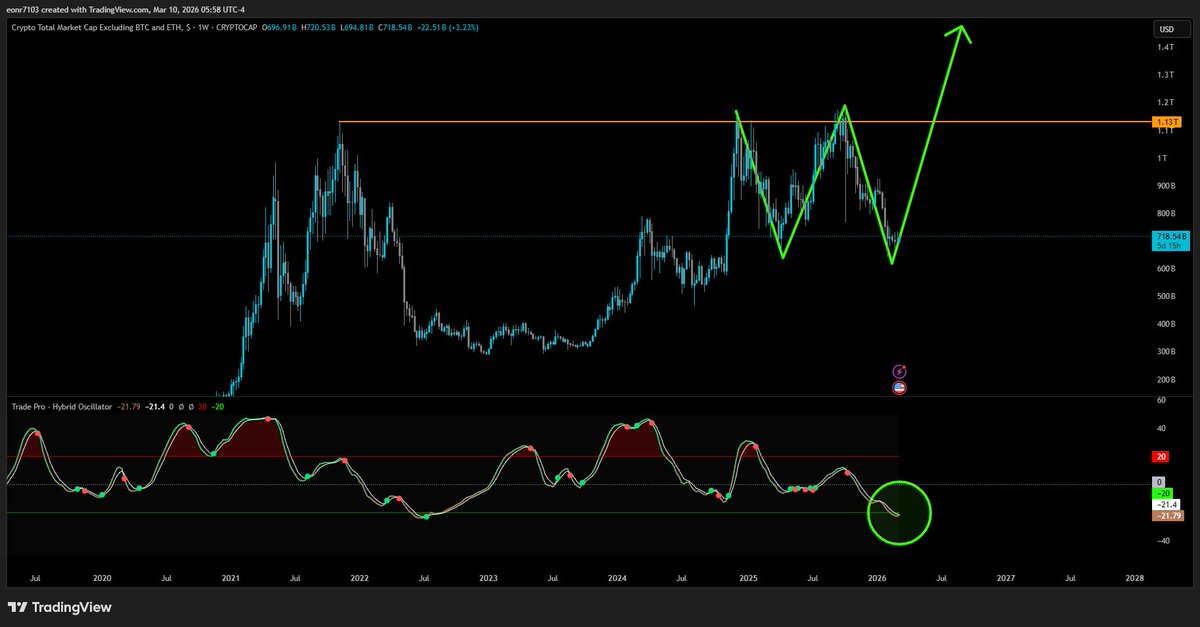
Task: Click the 300B price axis label
Action: (1166, 352)
